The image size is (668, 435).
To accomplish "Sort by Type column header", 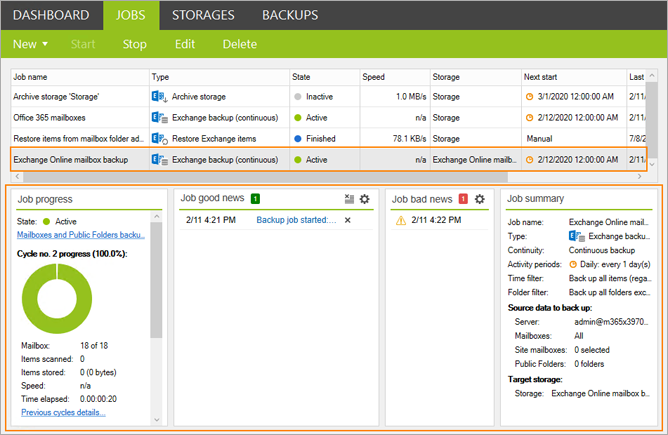I will tap(219, 77).
